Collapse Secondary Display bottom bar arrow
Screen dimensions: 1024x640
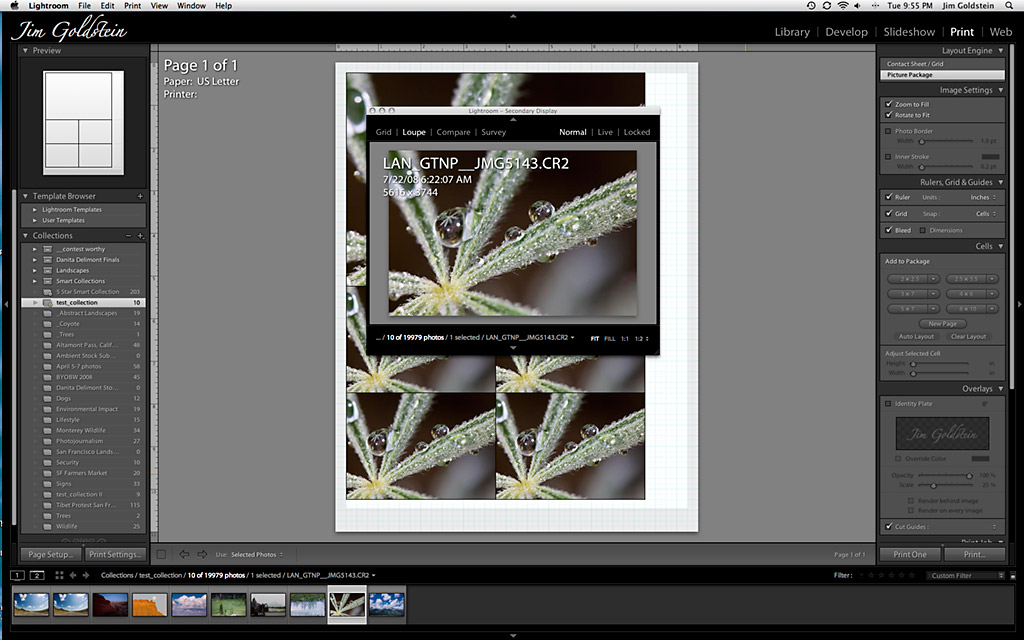point(513,348)
